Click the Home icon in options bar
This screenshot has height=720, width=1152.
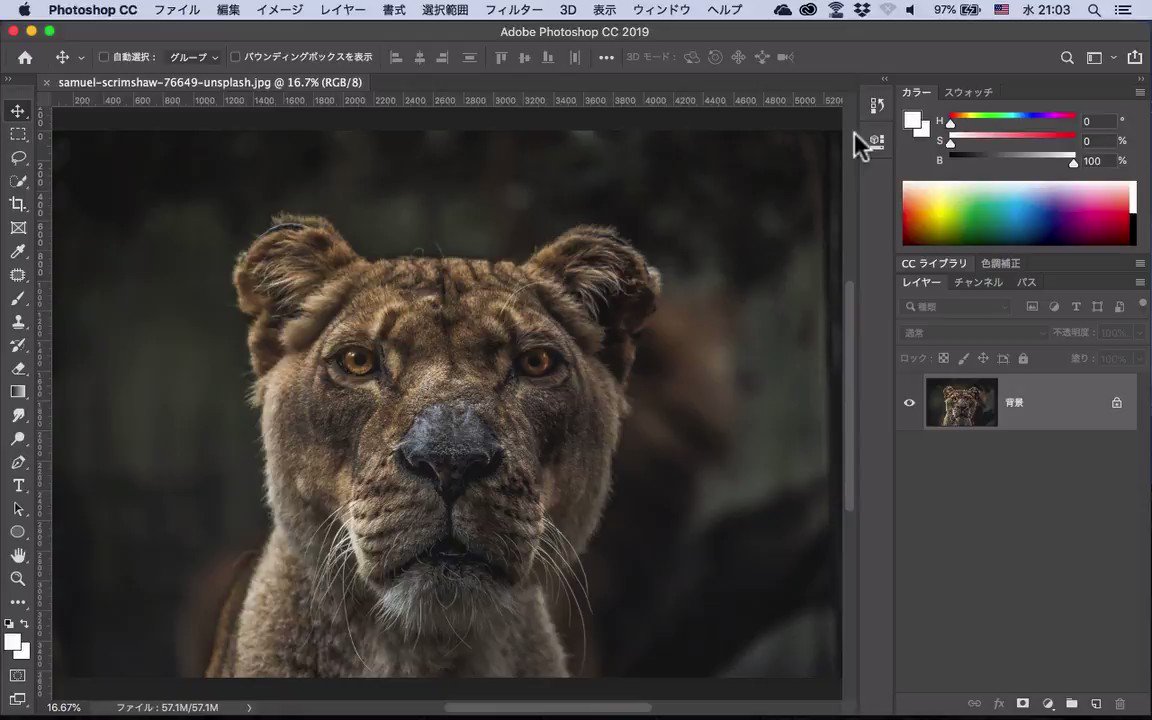point(25,58)
